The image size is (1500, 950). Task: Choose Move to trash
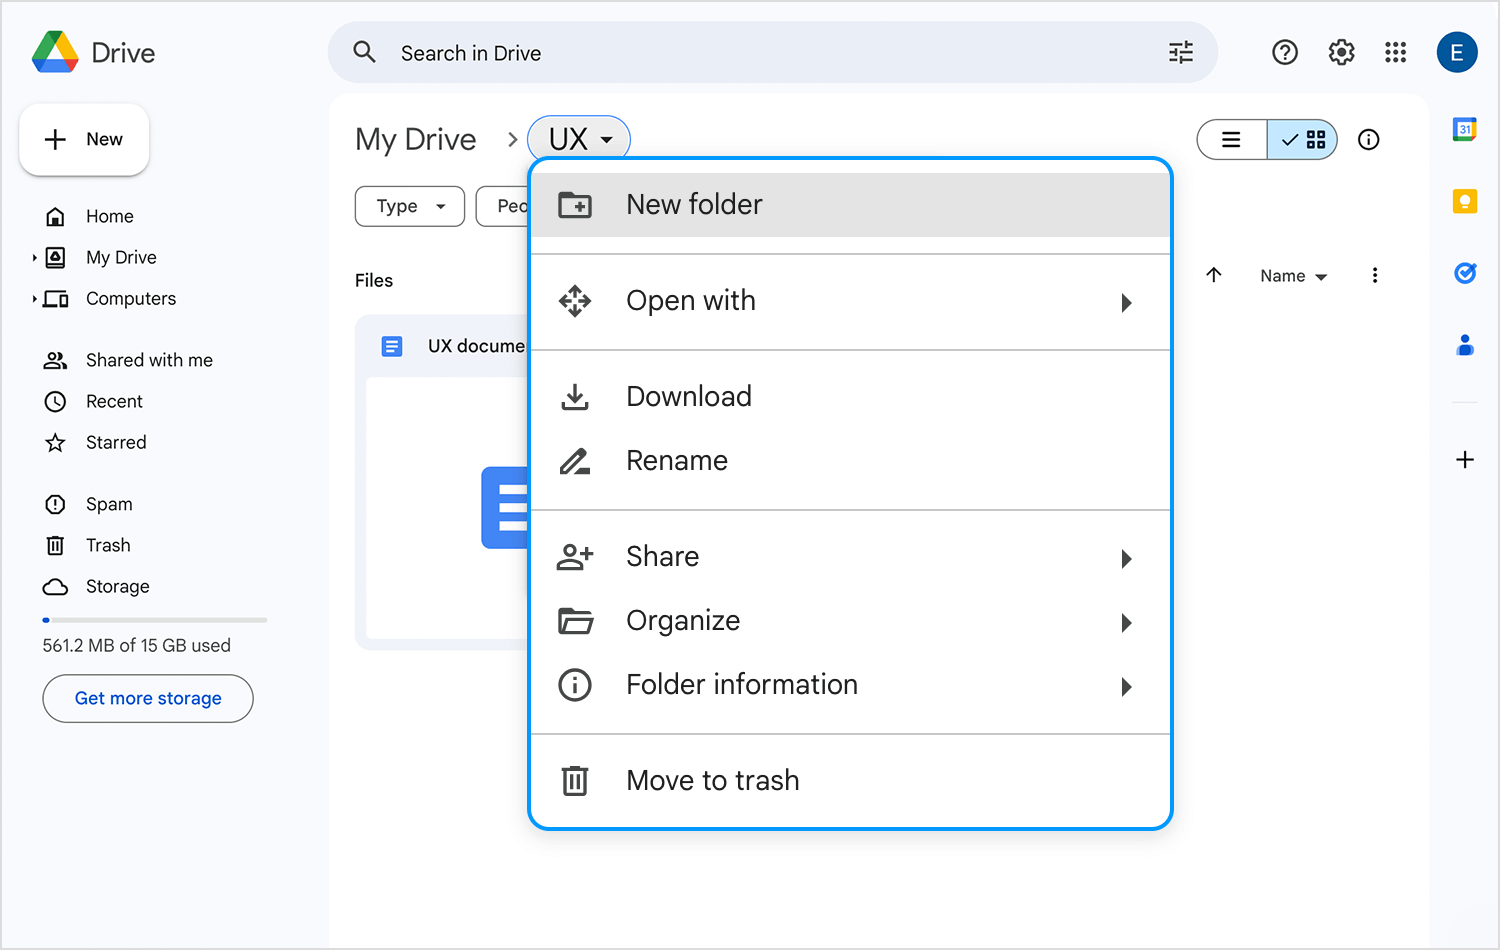pyautogui.click(x=850, y=781)
